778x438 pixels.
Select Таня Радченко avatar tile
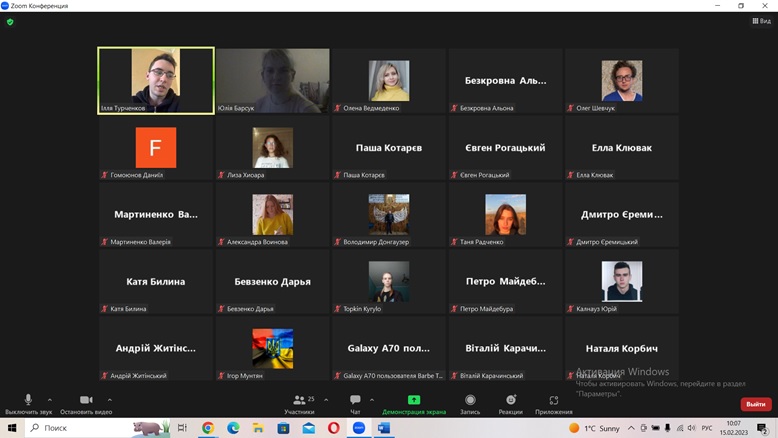click(x=505, y=215)
